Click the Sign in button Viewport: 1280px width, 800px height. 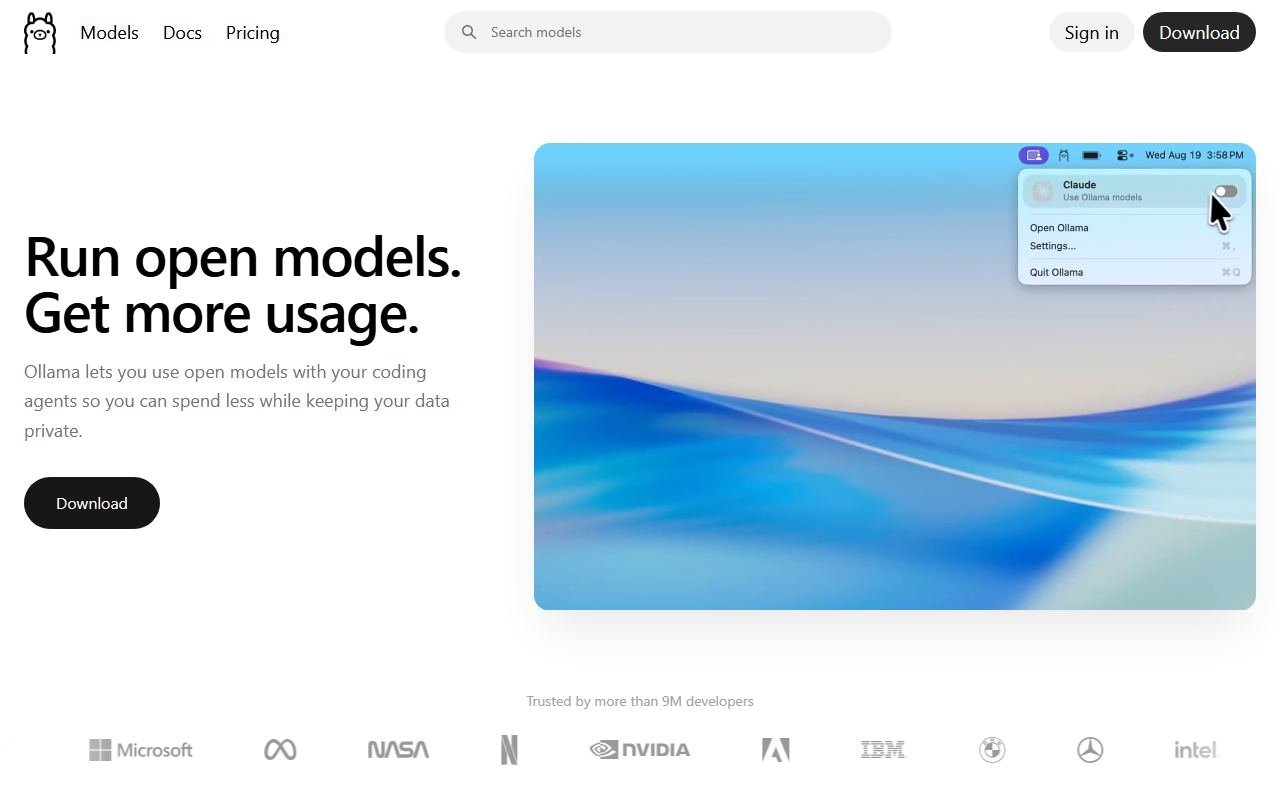click(x=1092, y=32)
